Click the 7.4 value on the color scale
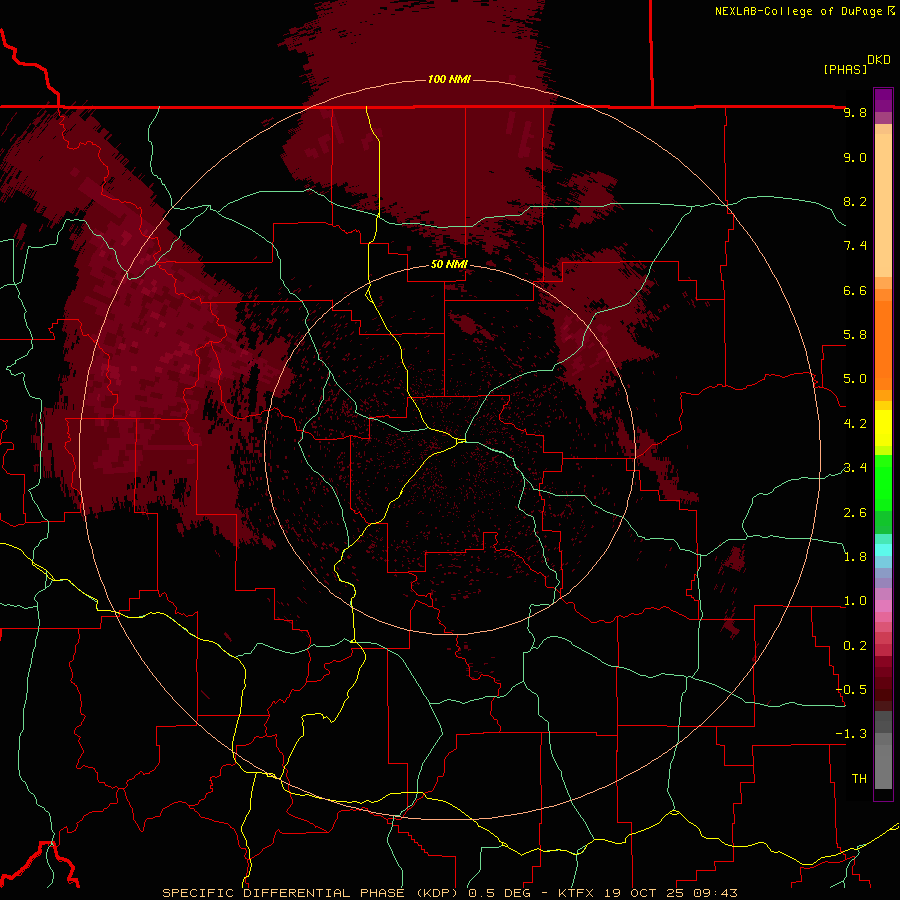 855,246
